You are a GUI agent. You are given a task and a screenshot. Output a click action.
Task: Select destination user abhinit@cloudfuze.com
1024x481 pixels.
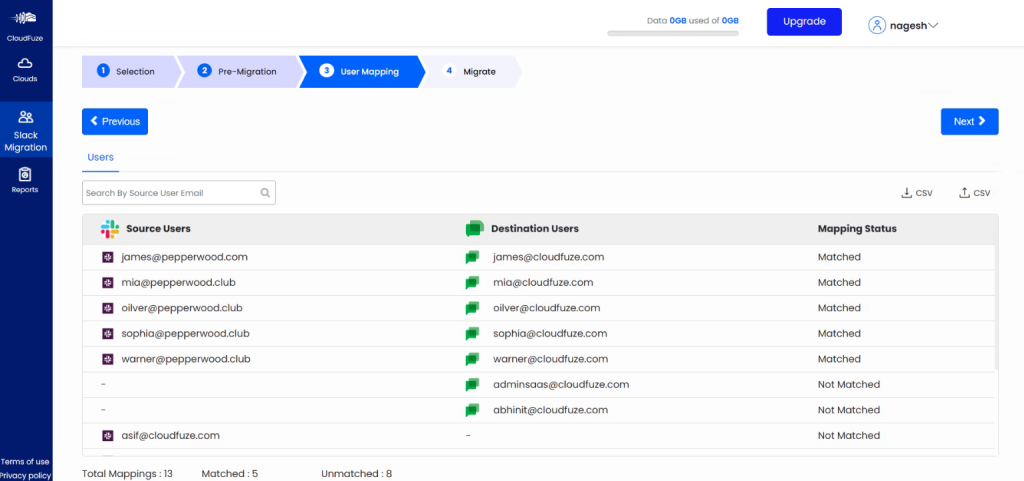pyautogui.click(x=551, y=410)
